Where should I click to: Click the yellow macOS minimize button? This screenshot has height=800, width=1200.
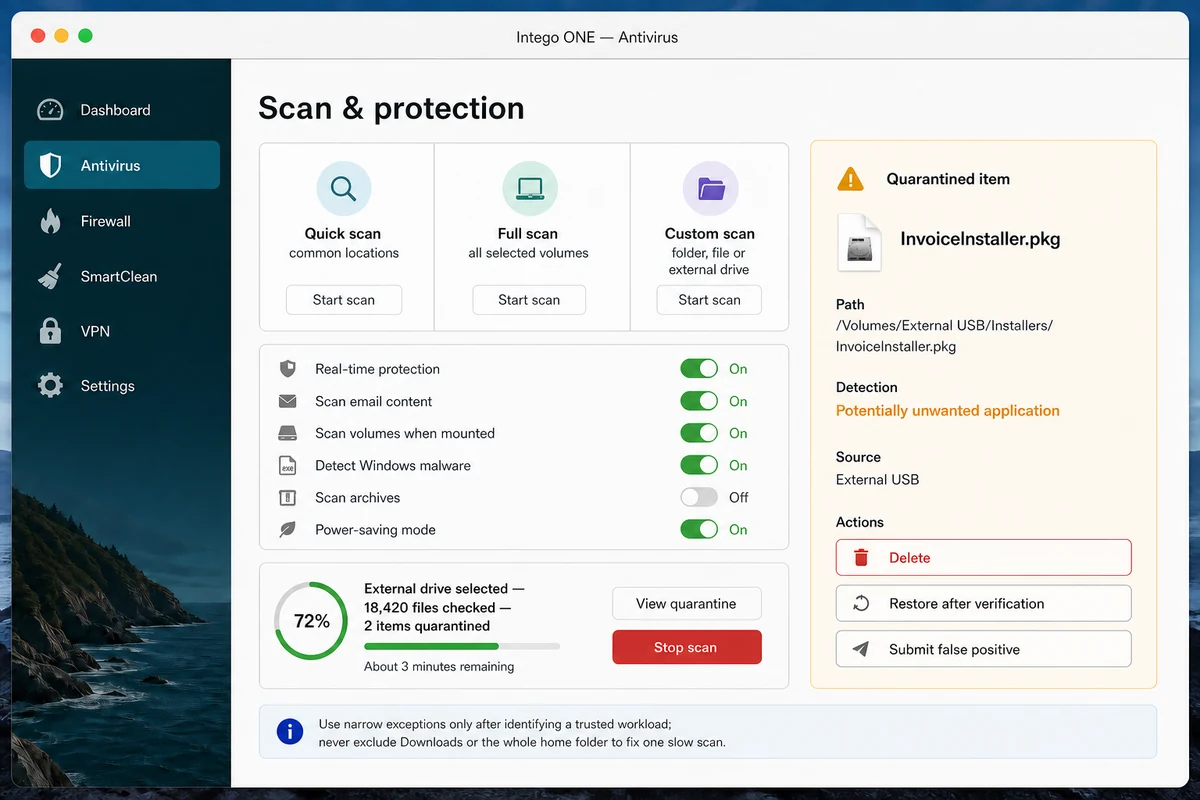[x=61, y=36]
